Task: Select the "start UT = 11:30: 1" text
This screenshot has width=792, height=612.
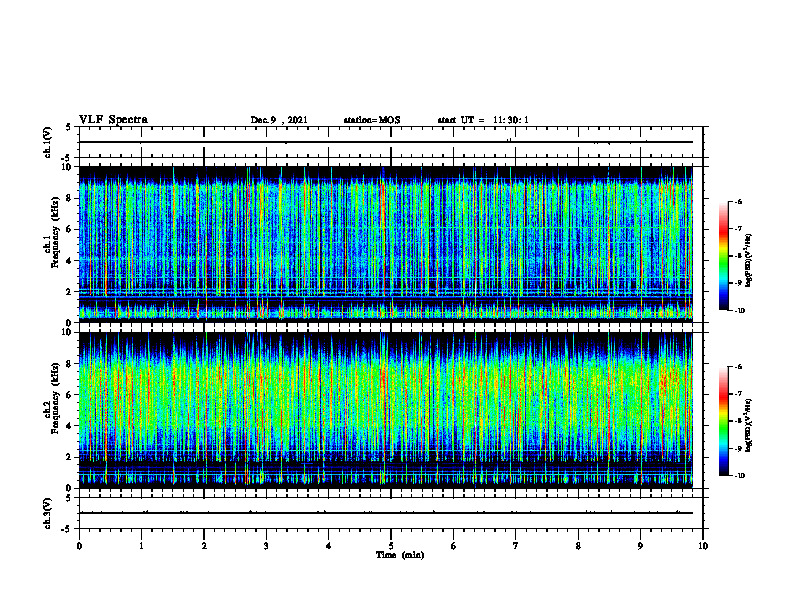Action: pyautogui.click(x=483, y=120)
